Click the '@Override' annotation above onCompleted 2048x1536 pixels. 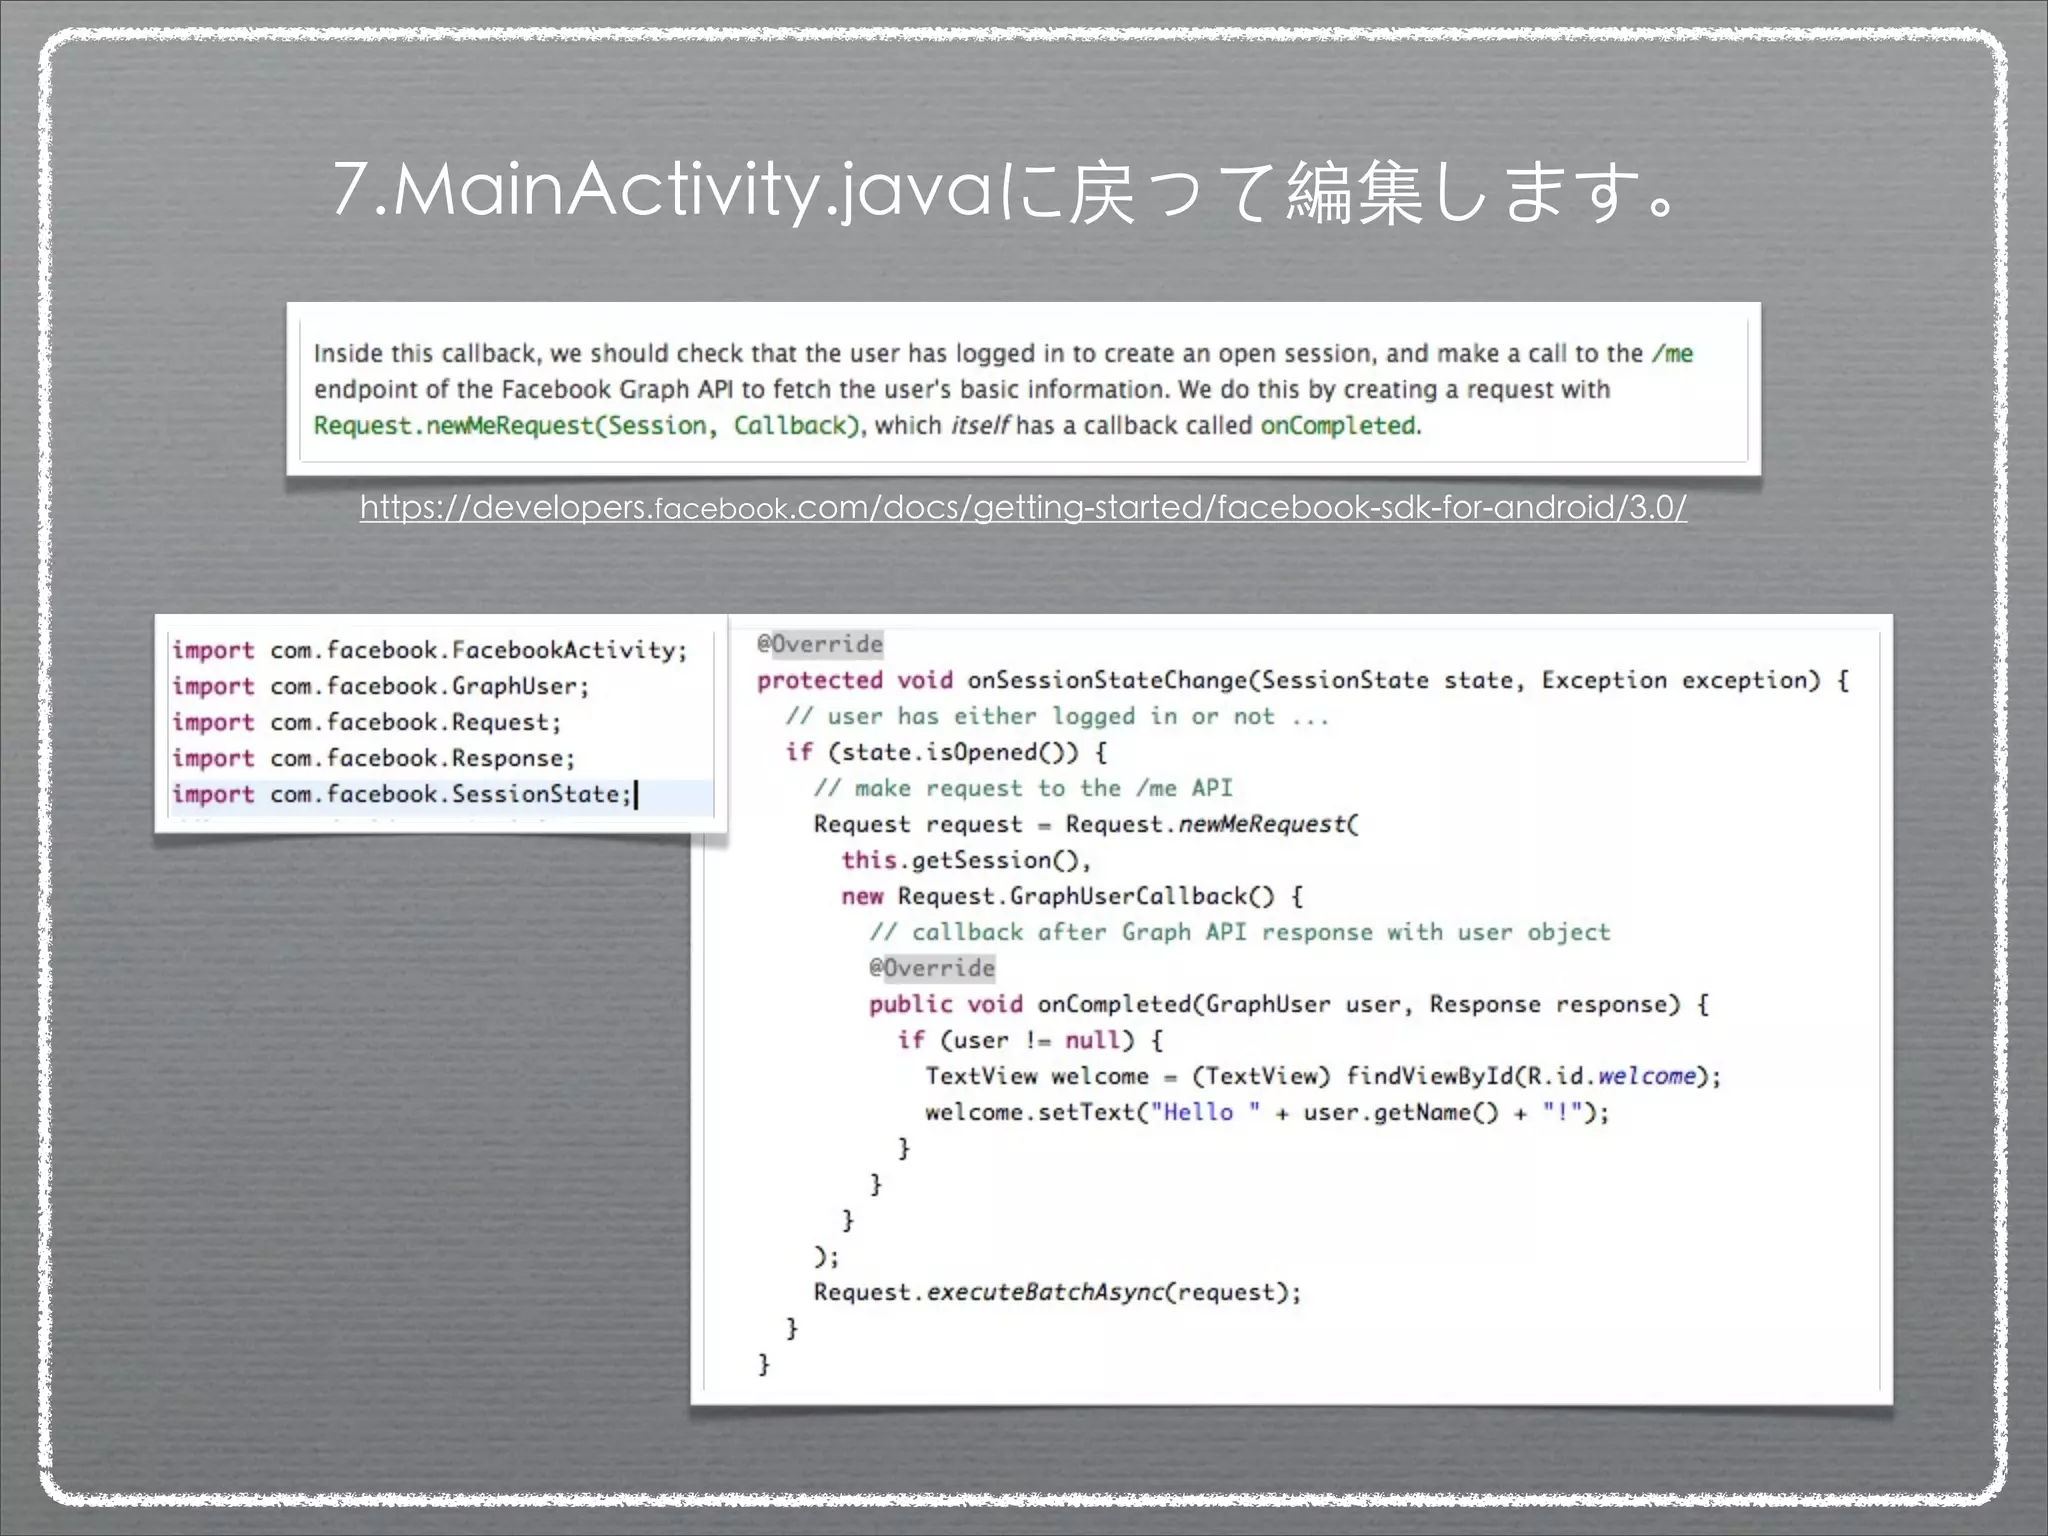(x=932, y=968)
